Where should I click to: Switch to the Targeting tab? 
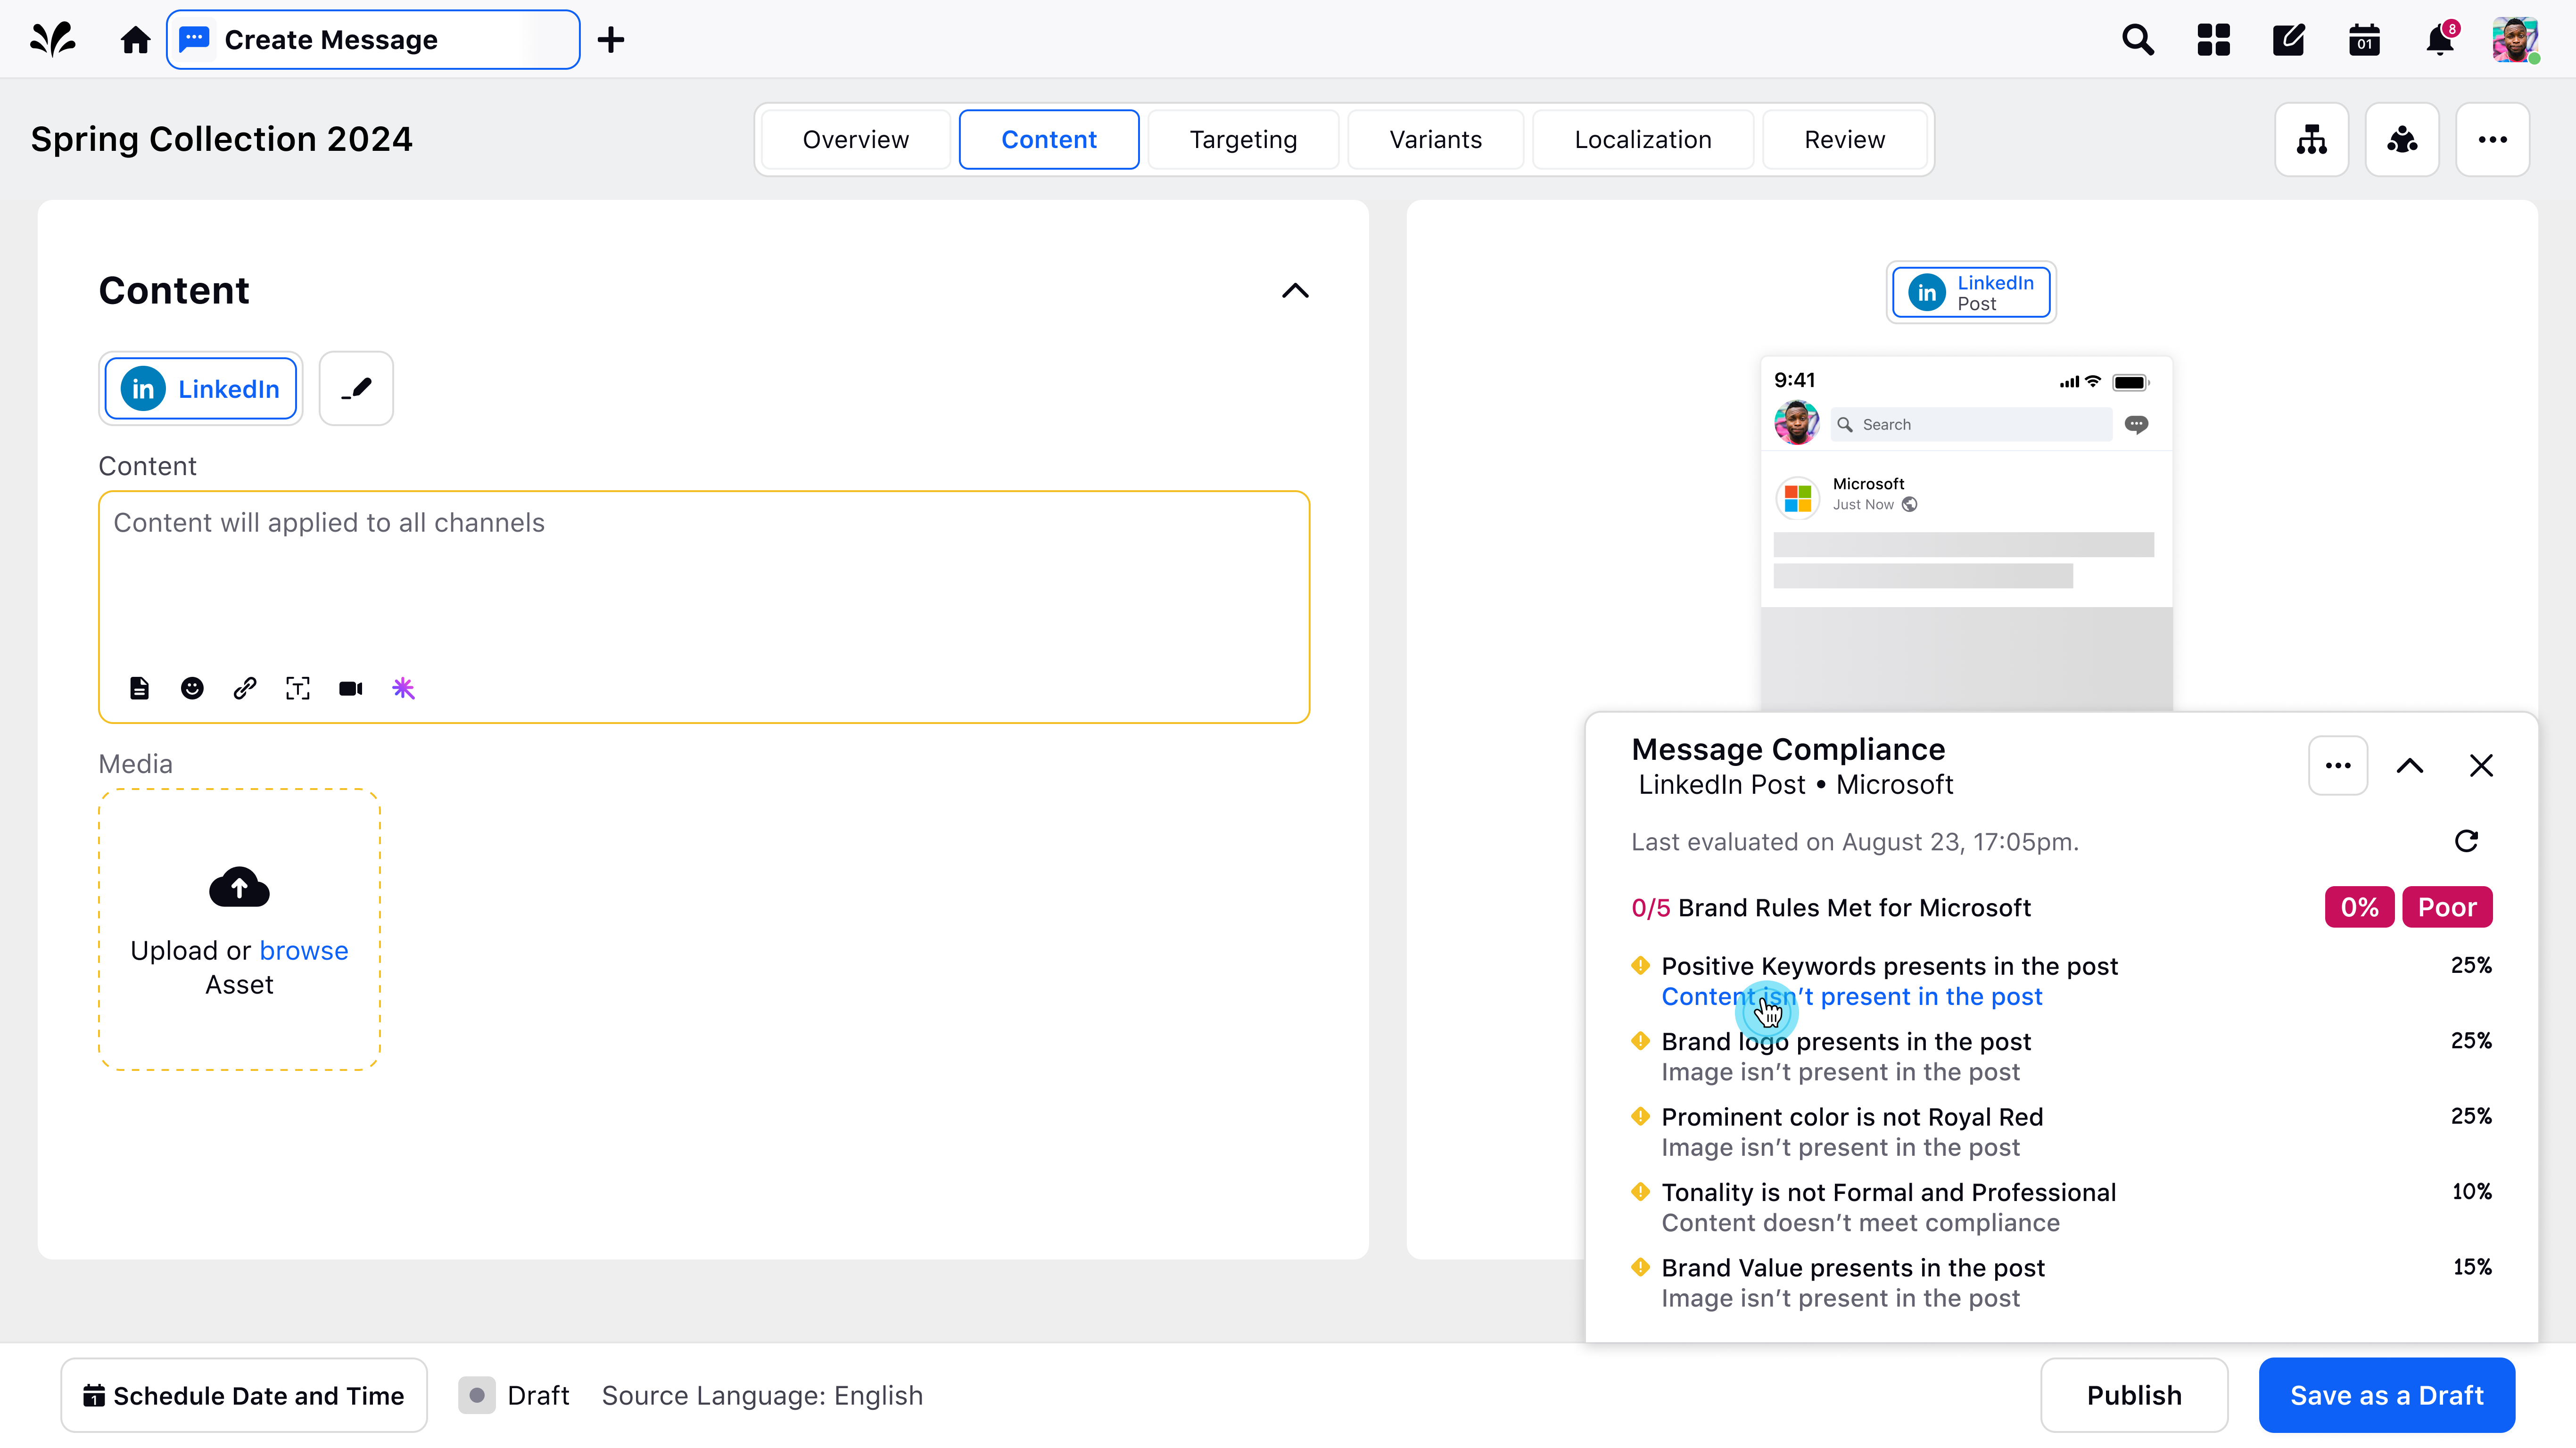[1243, 140]
